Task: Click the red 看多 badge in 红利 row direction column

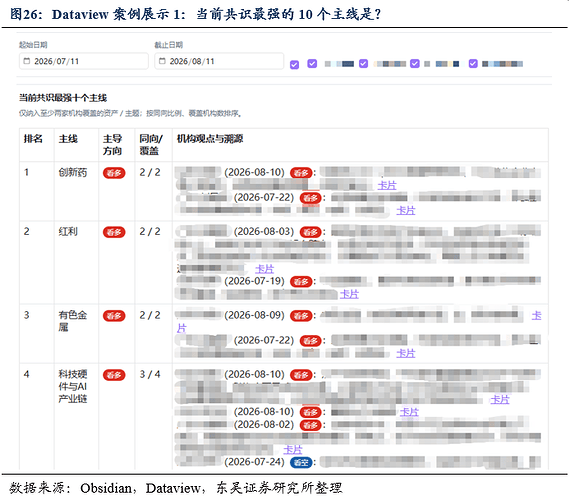Action: pos(114,232)
